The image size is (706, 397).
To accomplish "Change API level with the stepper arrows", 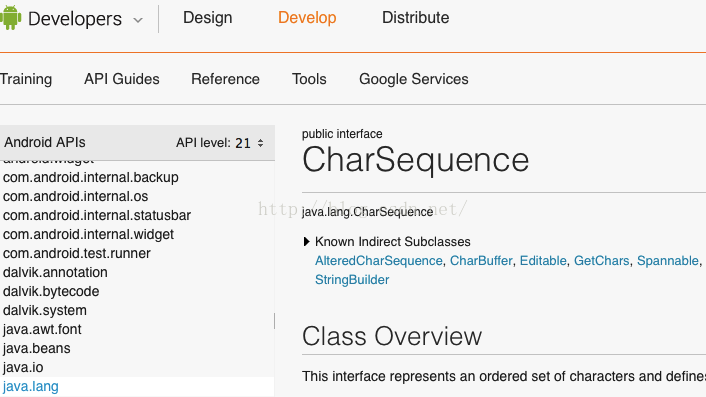I will (260, 143).
